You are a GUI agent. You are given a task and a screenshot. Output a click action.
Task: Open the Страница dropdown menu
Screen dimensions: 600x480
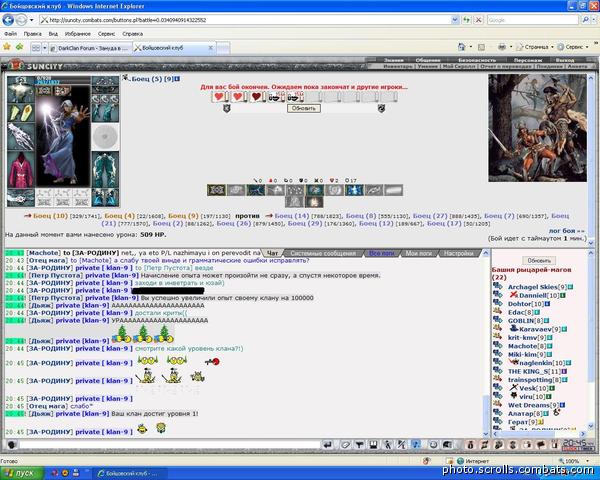pos(535,47)
